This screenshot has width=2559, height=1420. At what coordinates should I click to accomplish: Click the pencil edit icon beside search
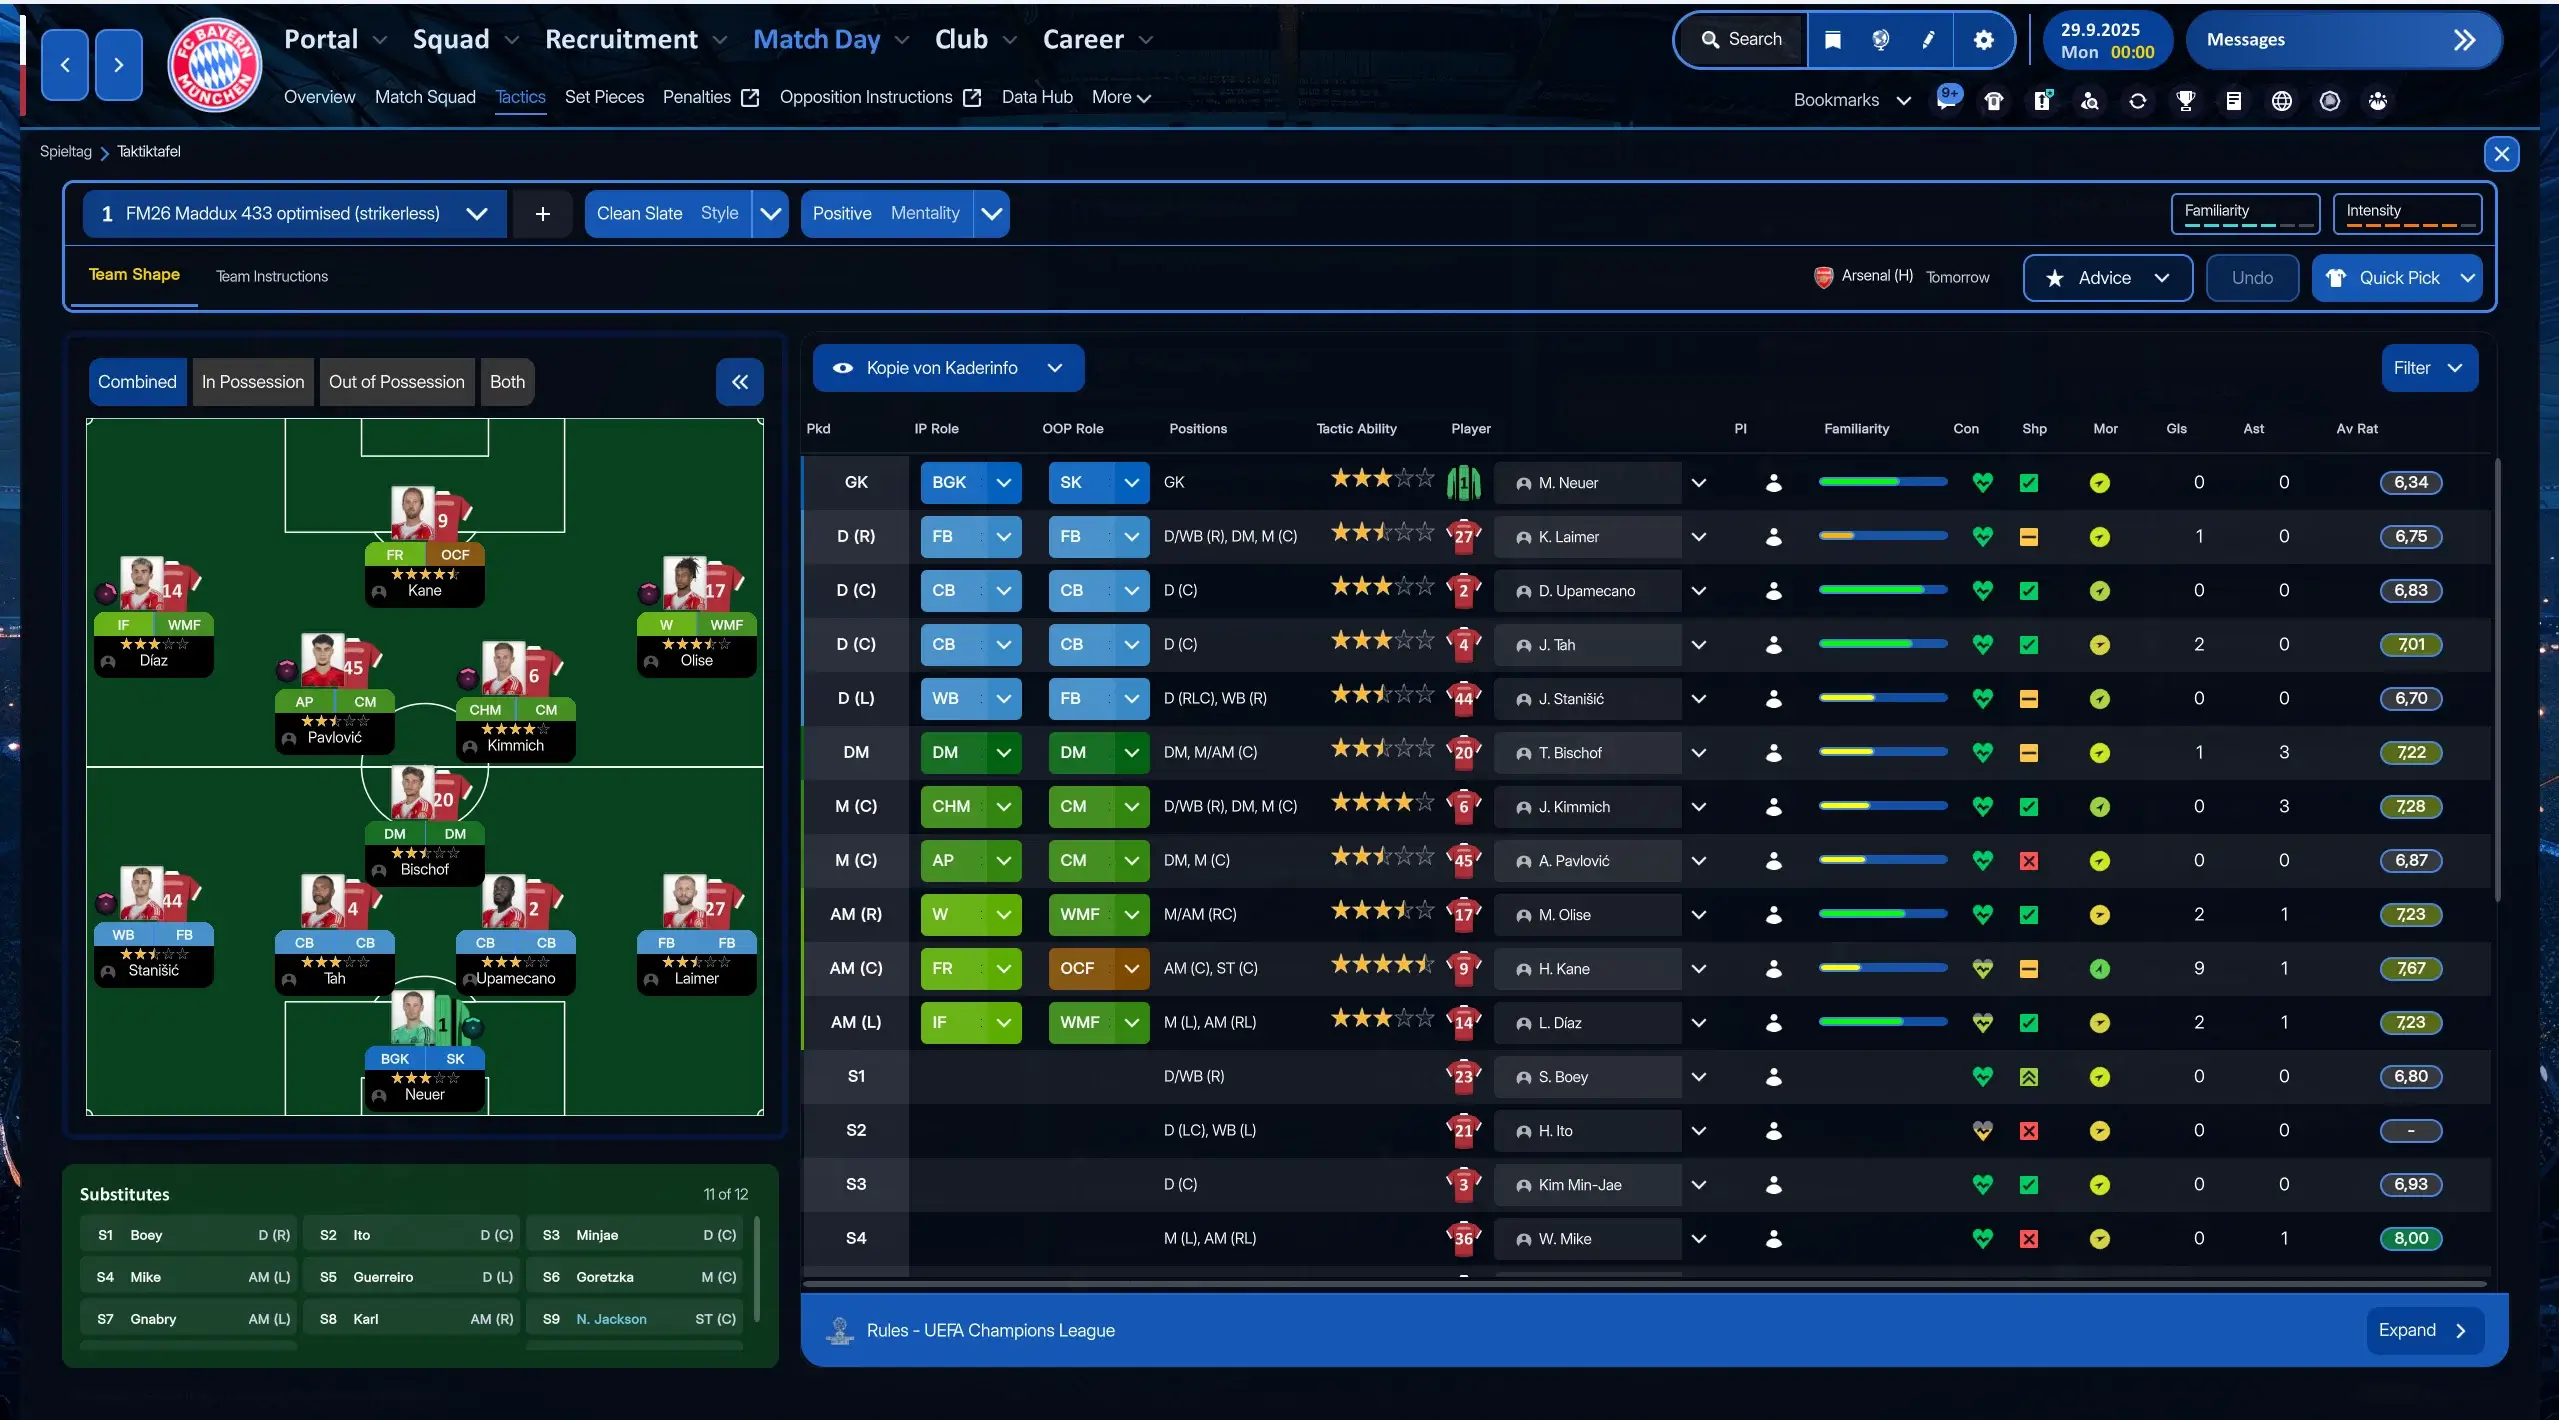[1929, 39]
